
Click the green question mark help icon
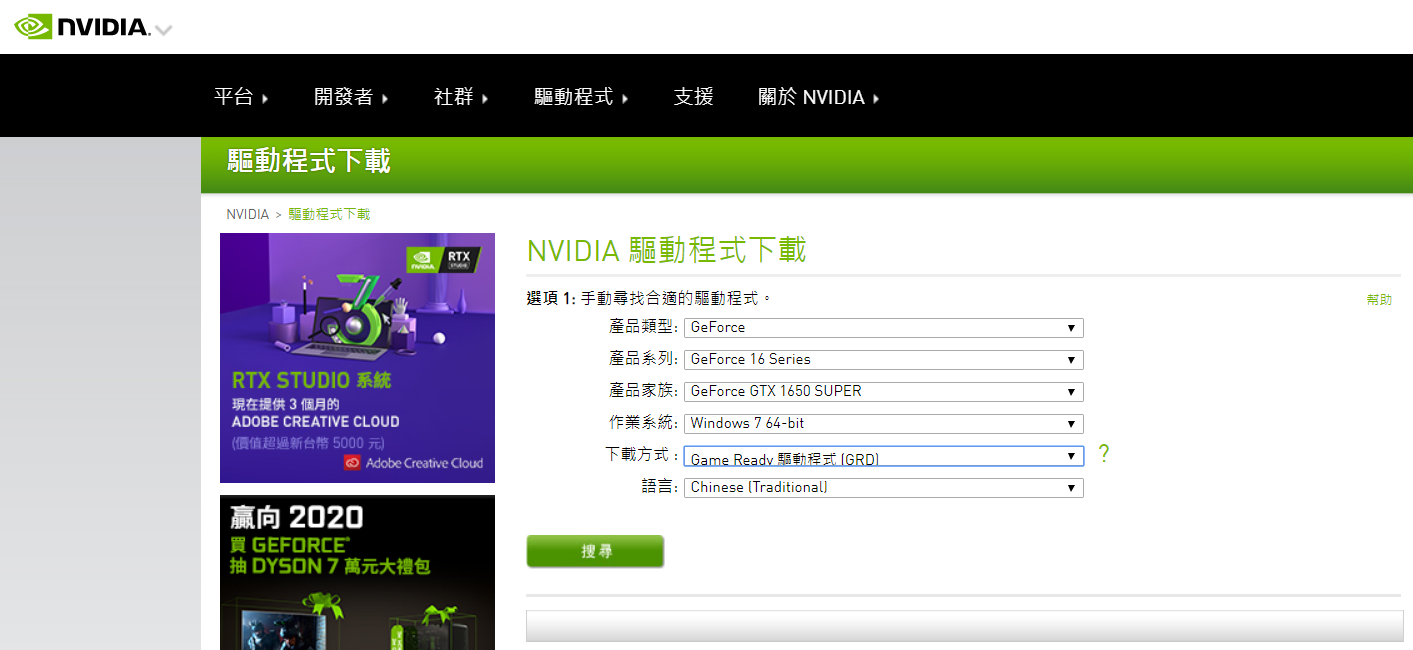pyautogui.click(x=1104, y=454)
